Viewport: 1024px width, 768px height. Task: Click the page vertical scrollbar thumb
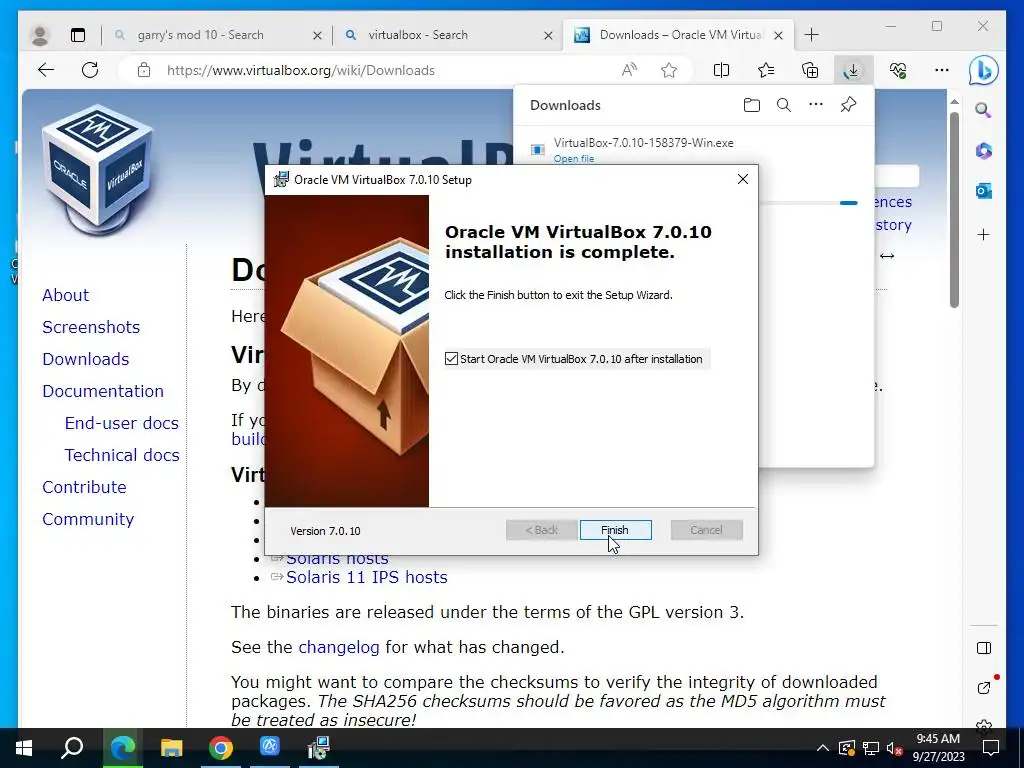(954, 209)
